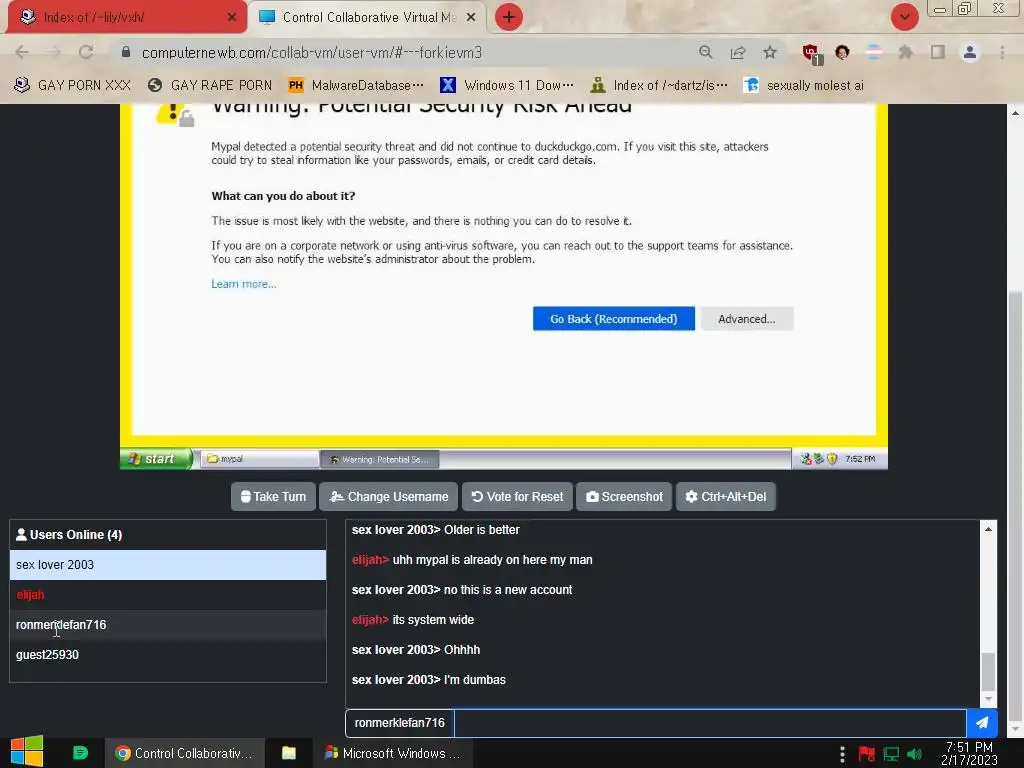The height and width of the screenshot is (768, 1024).
Task: Send the chat message with paper plane icon
Action: click(982, 723)
